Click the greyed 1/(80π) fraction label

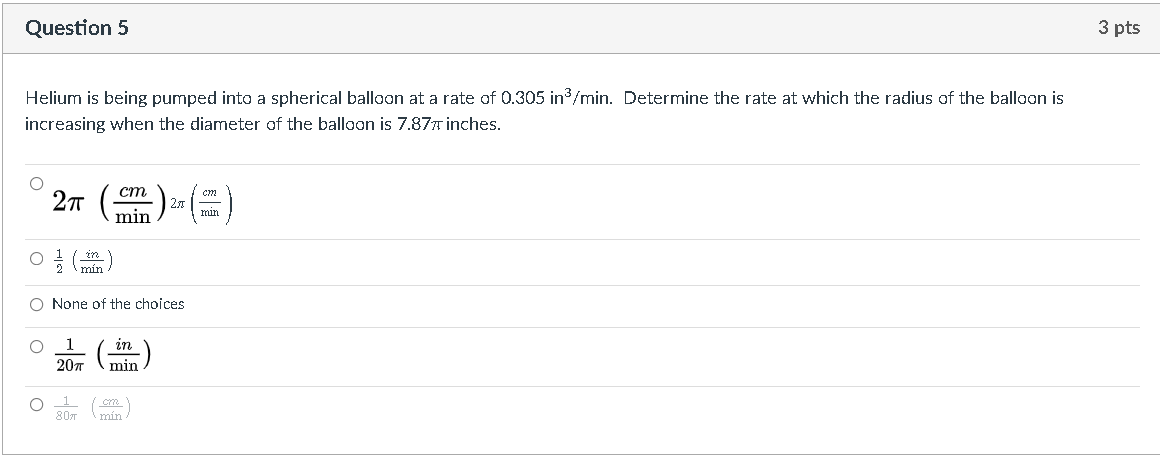click(66, 408)
